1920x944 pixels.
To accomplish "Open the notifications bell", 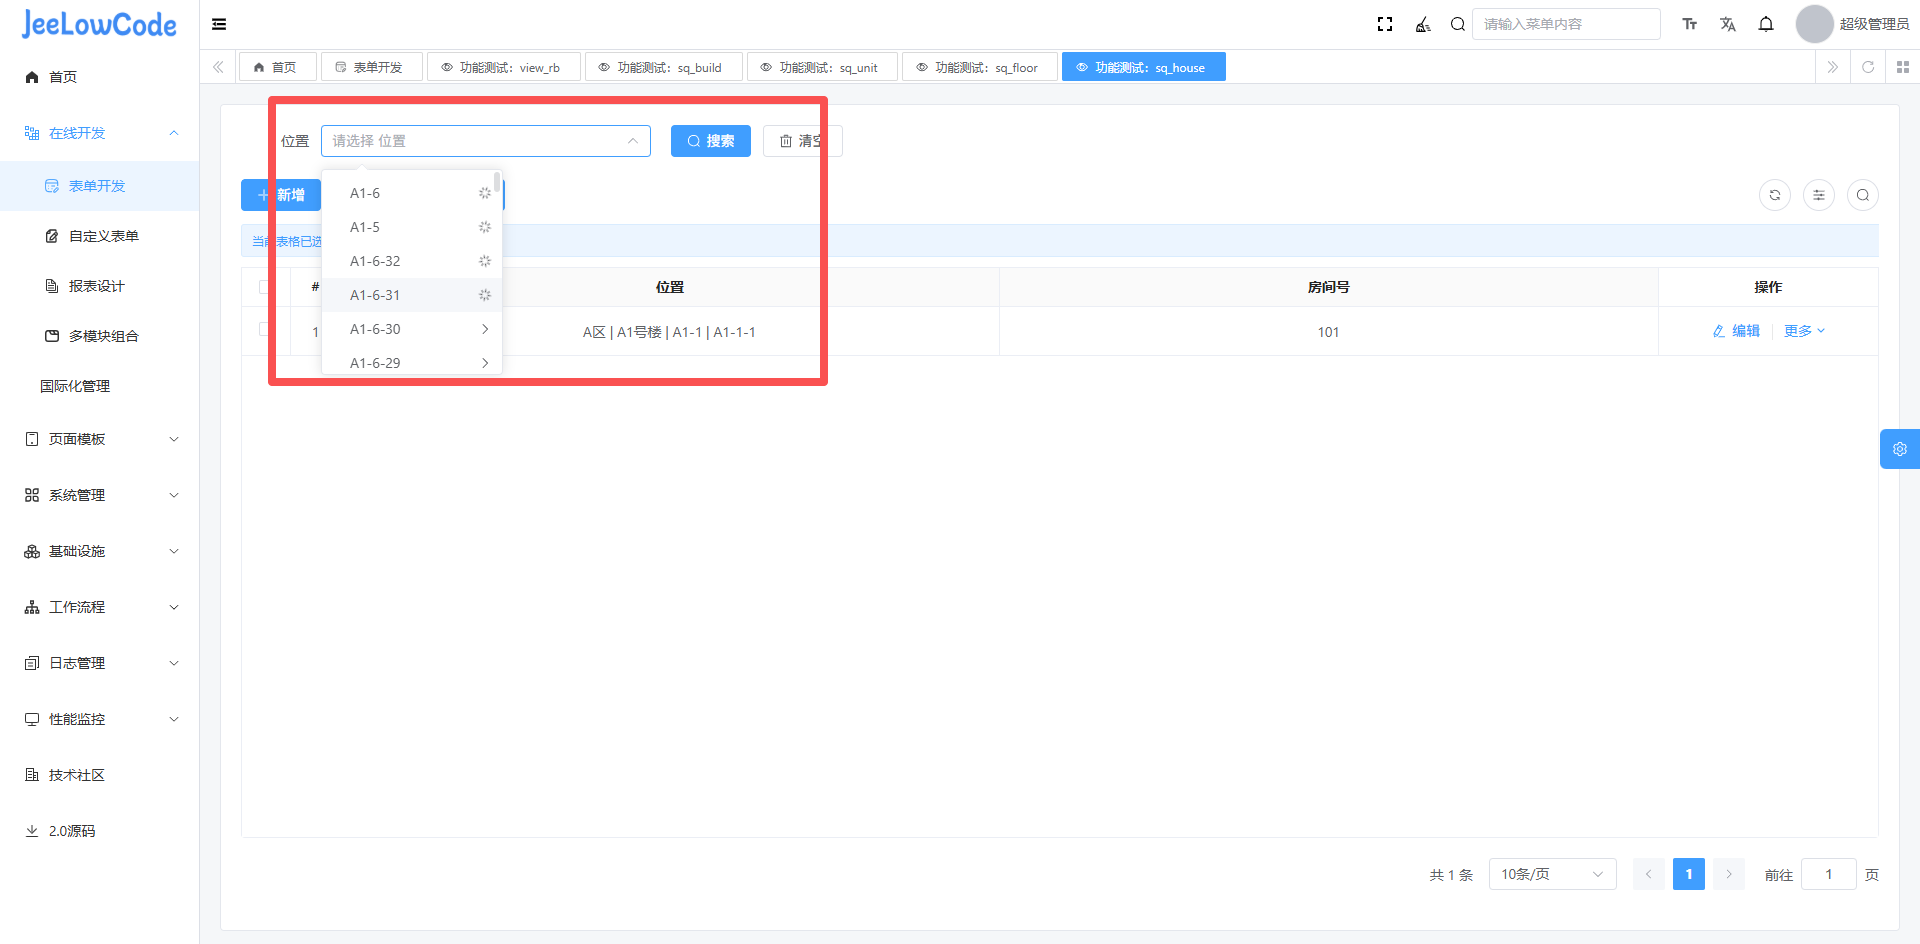I will click(1766, 24).
